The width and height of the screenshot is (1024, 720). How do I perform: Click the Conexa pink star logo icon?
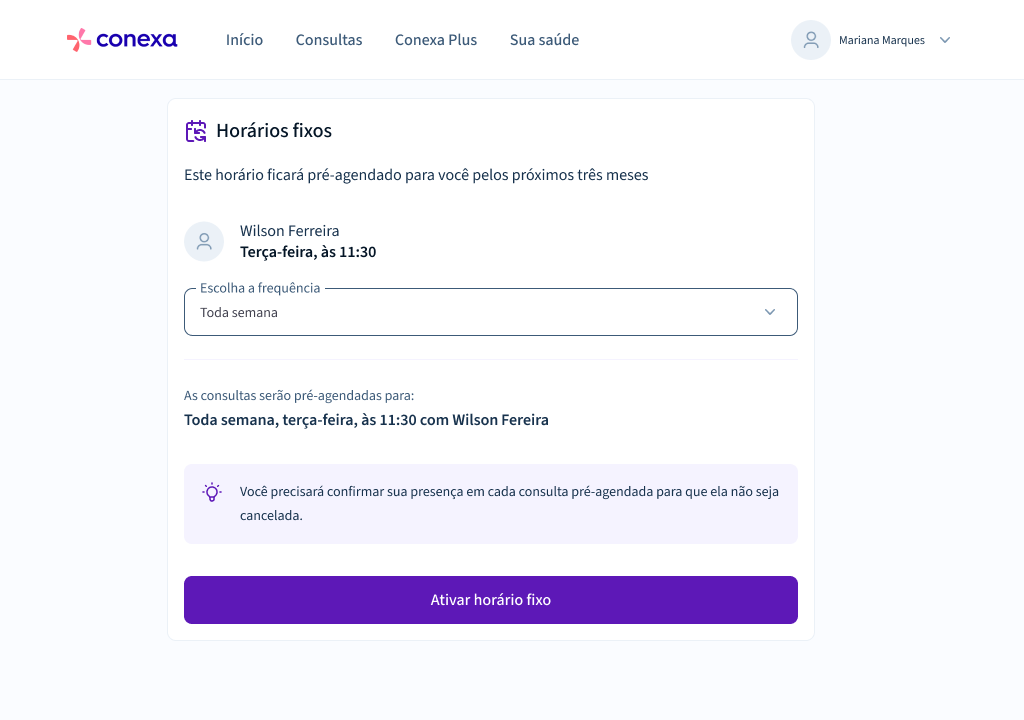click(78, 40)
